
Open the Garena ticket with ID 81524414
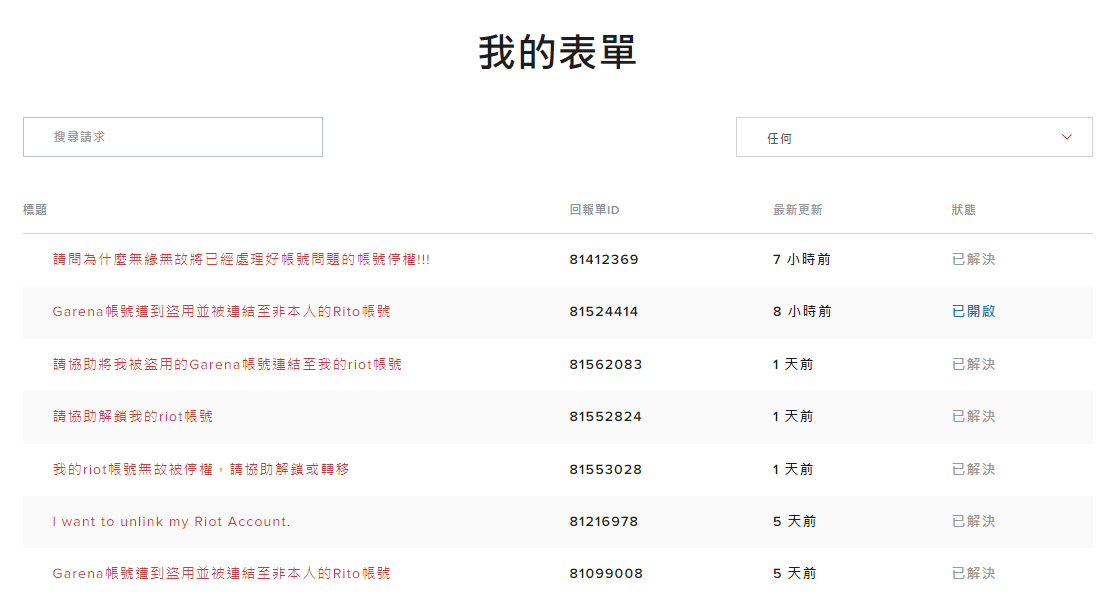221,311
